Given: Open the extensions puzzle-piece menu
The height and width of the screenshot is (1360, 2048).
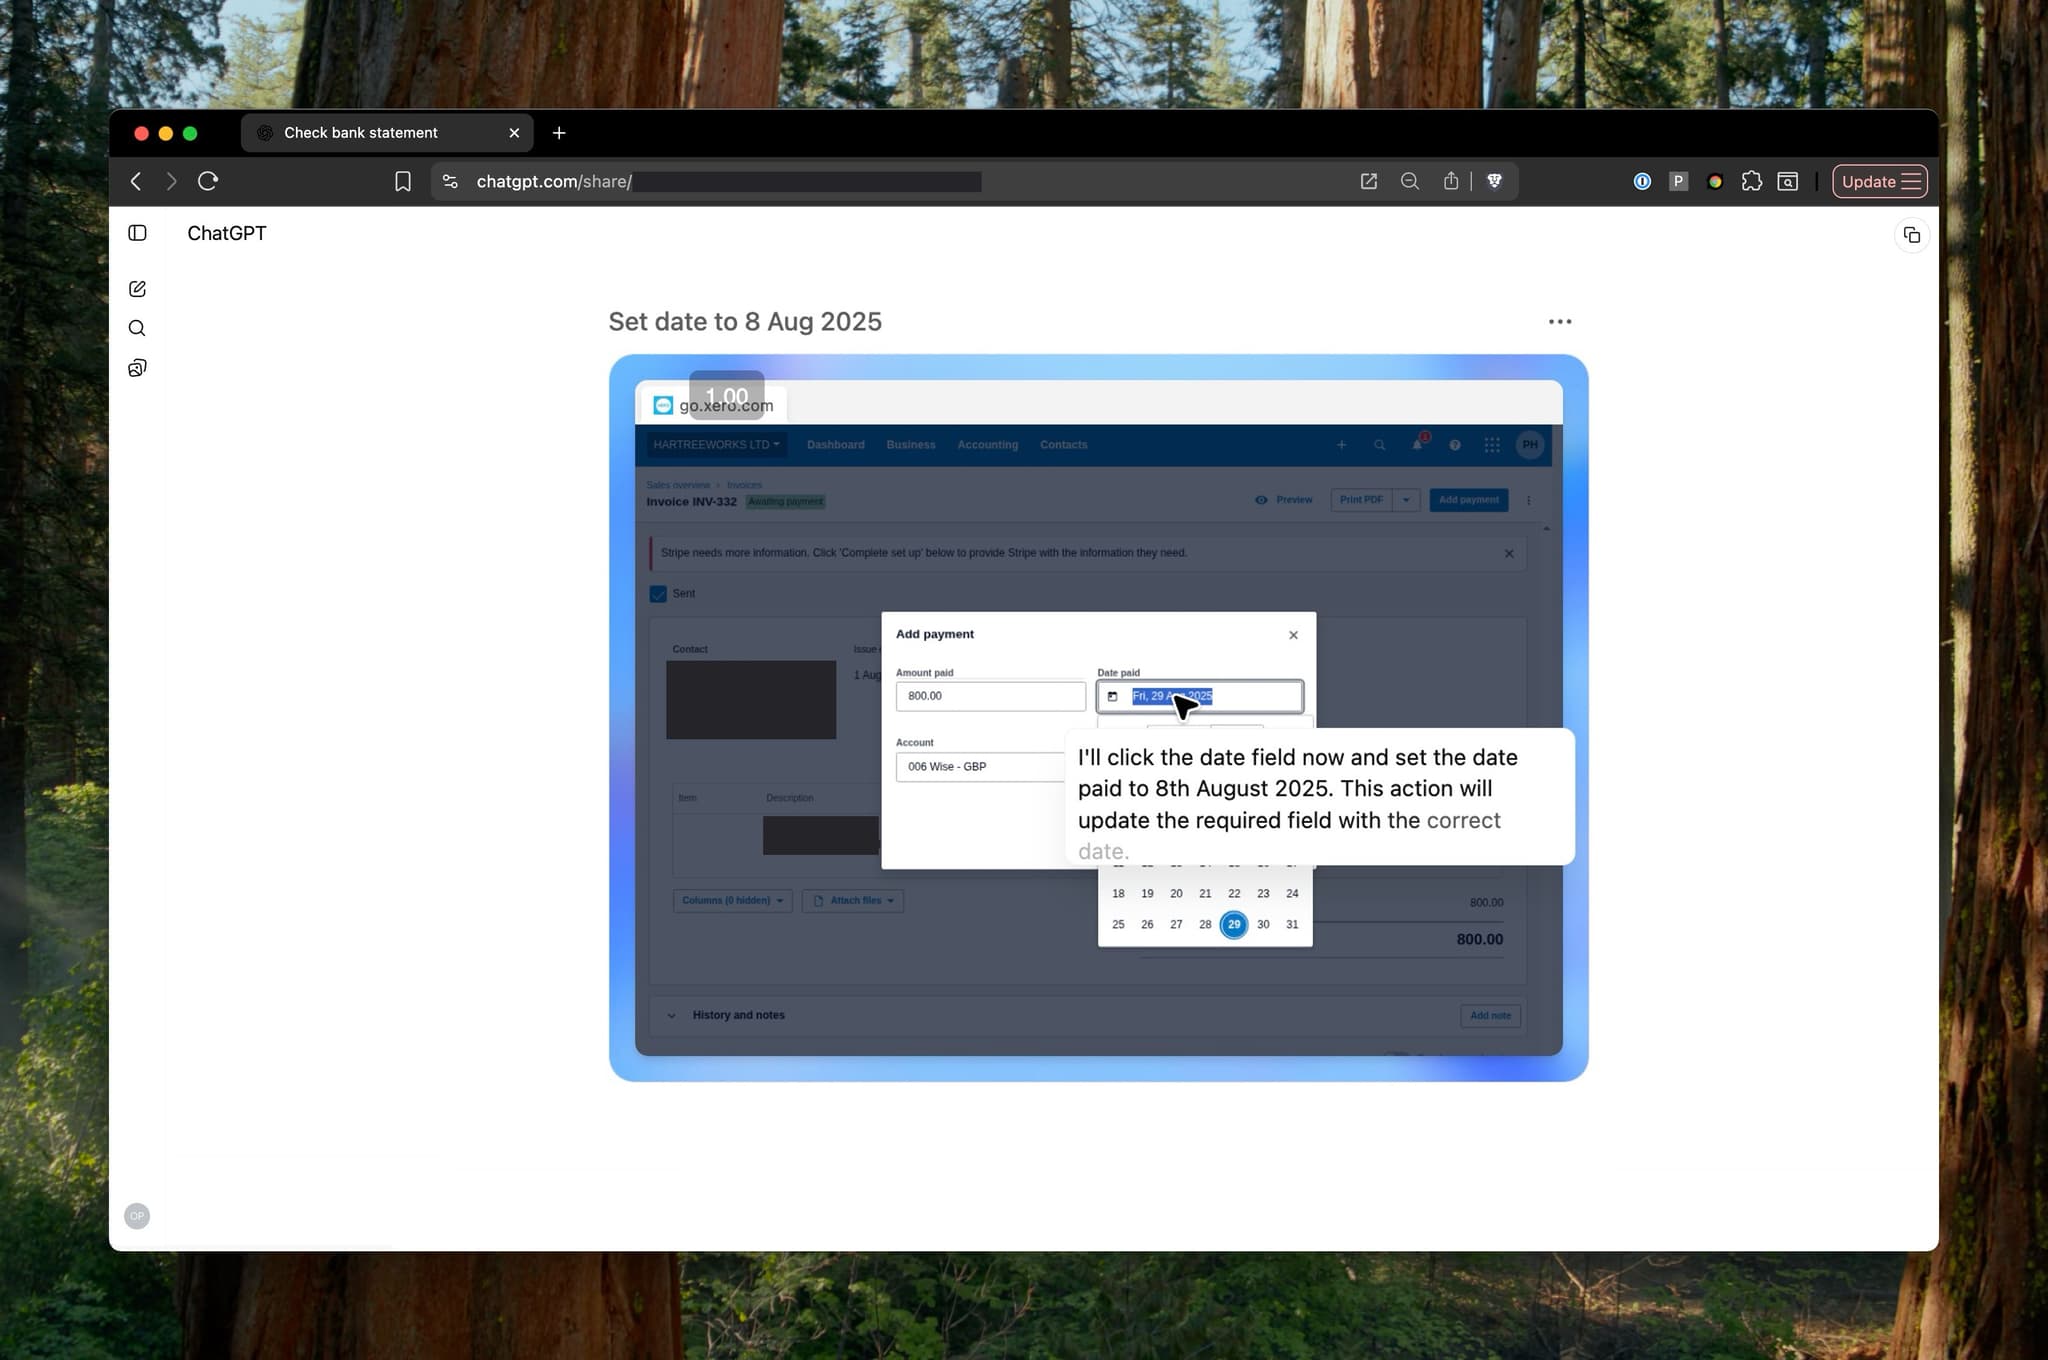Looking at the screenshot, I should click(x=1752, y=181).
